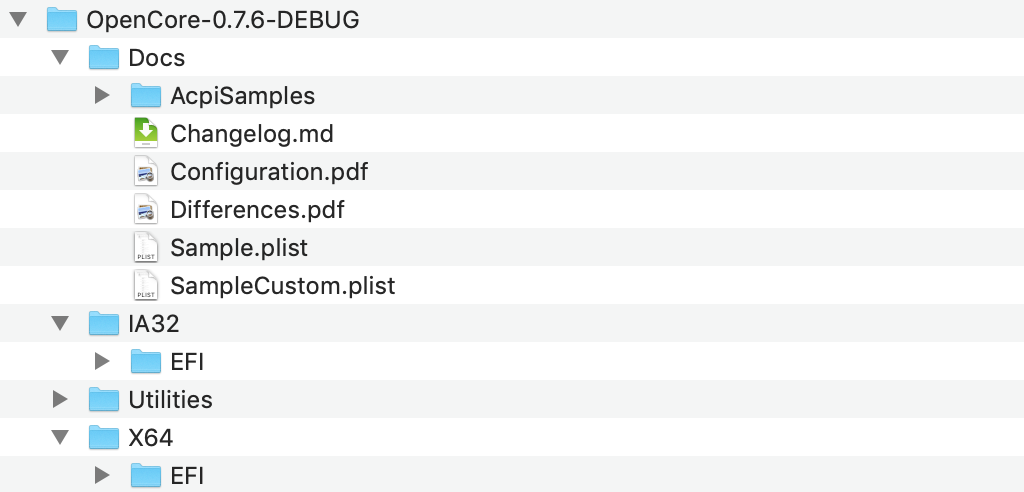This screenshot has width=1024, height=492.
Task: Select the Changelog.md file name
Action: pos(252,134)
